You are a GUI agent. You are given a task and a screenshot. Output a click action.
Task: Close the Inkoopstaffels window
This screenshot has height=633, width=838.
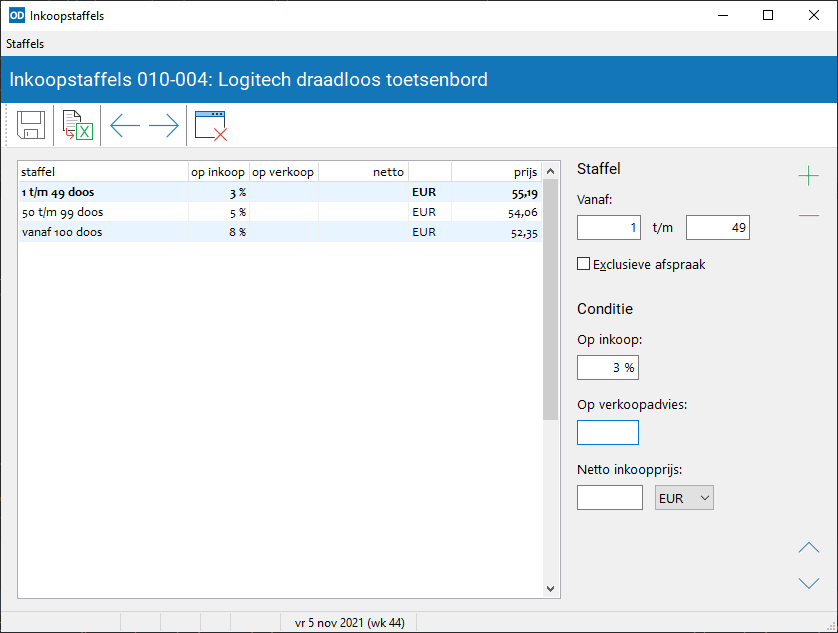pos(813,16)
